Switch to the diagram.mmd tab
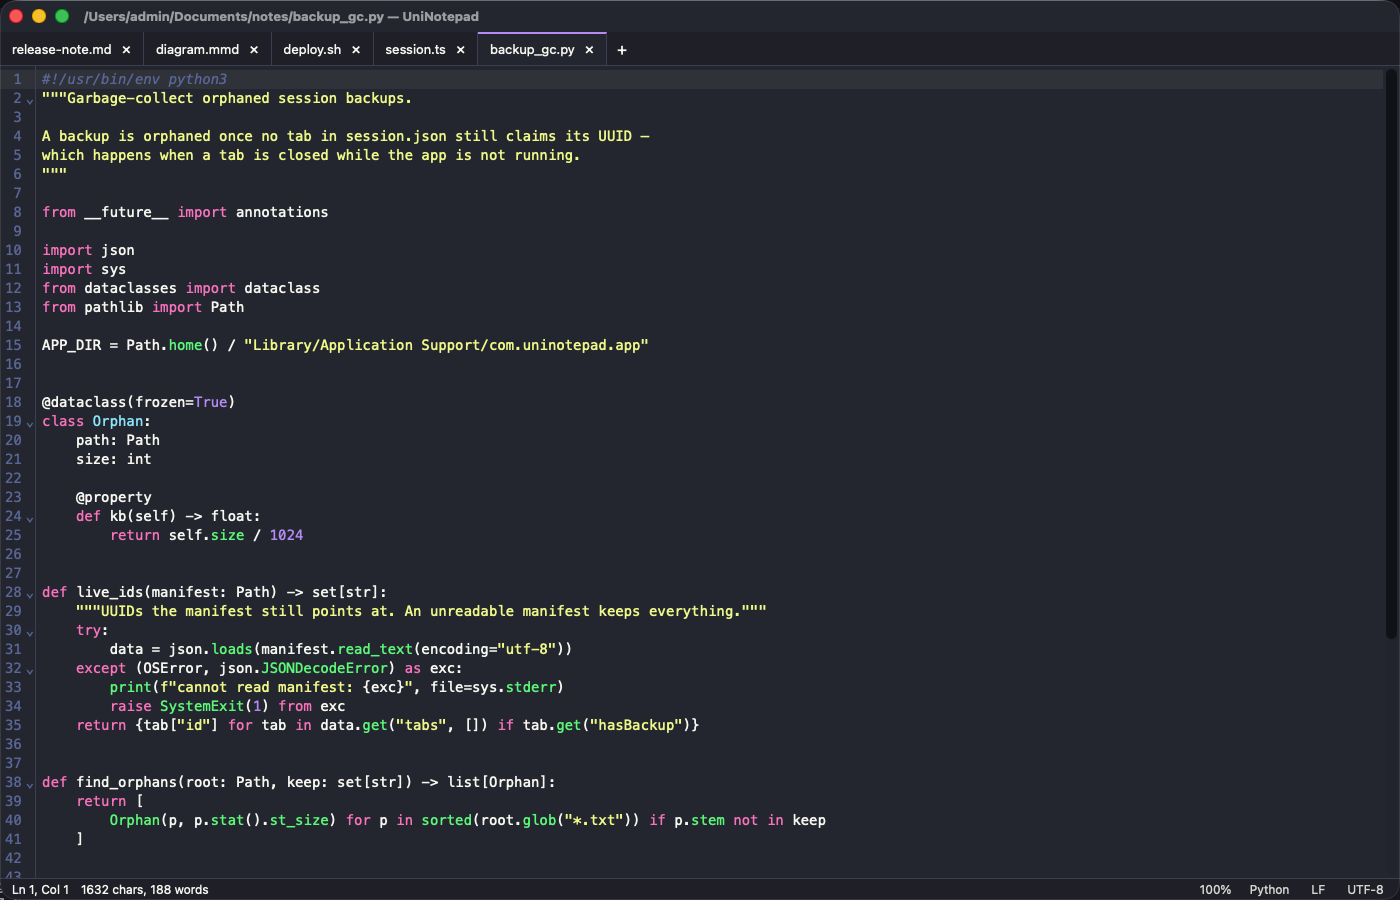The height and width of the screenshot is (900, 1400). click(197, 50)
